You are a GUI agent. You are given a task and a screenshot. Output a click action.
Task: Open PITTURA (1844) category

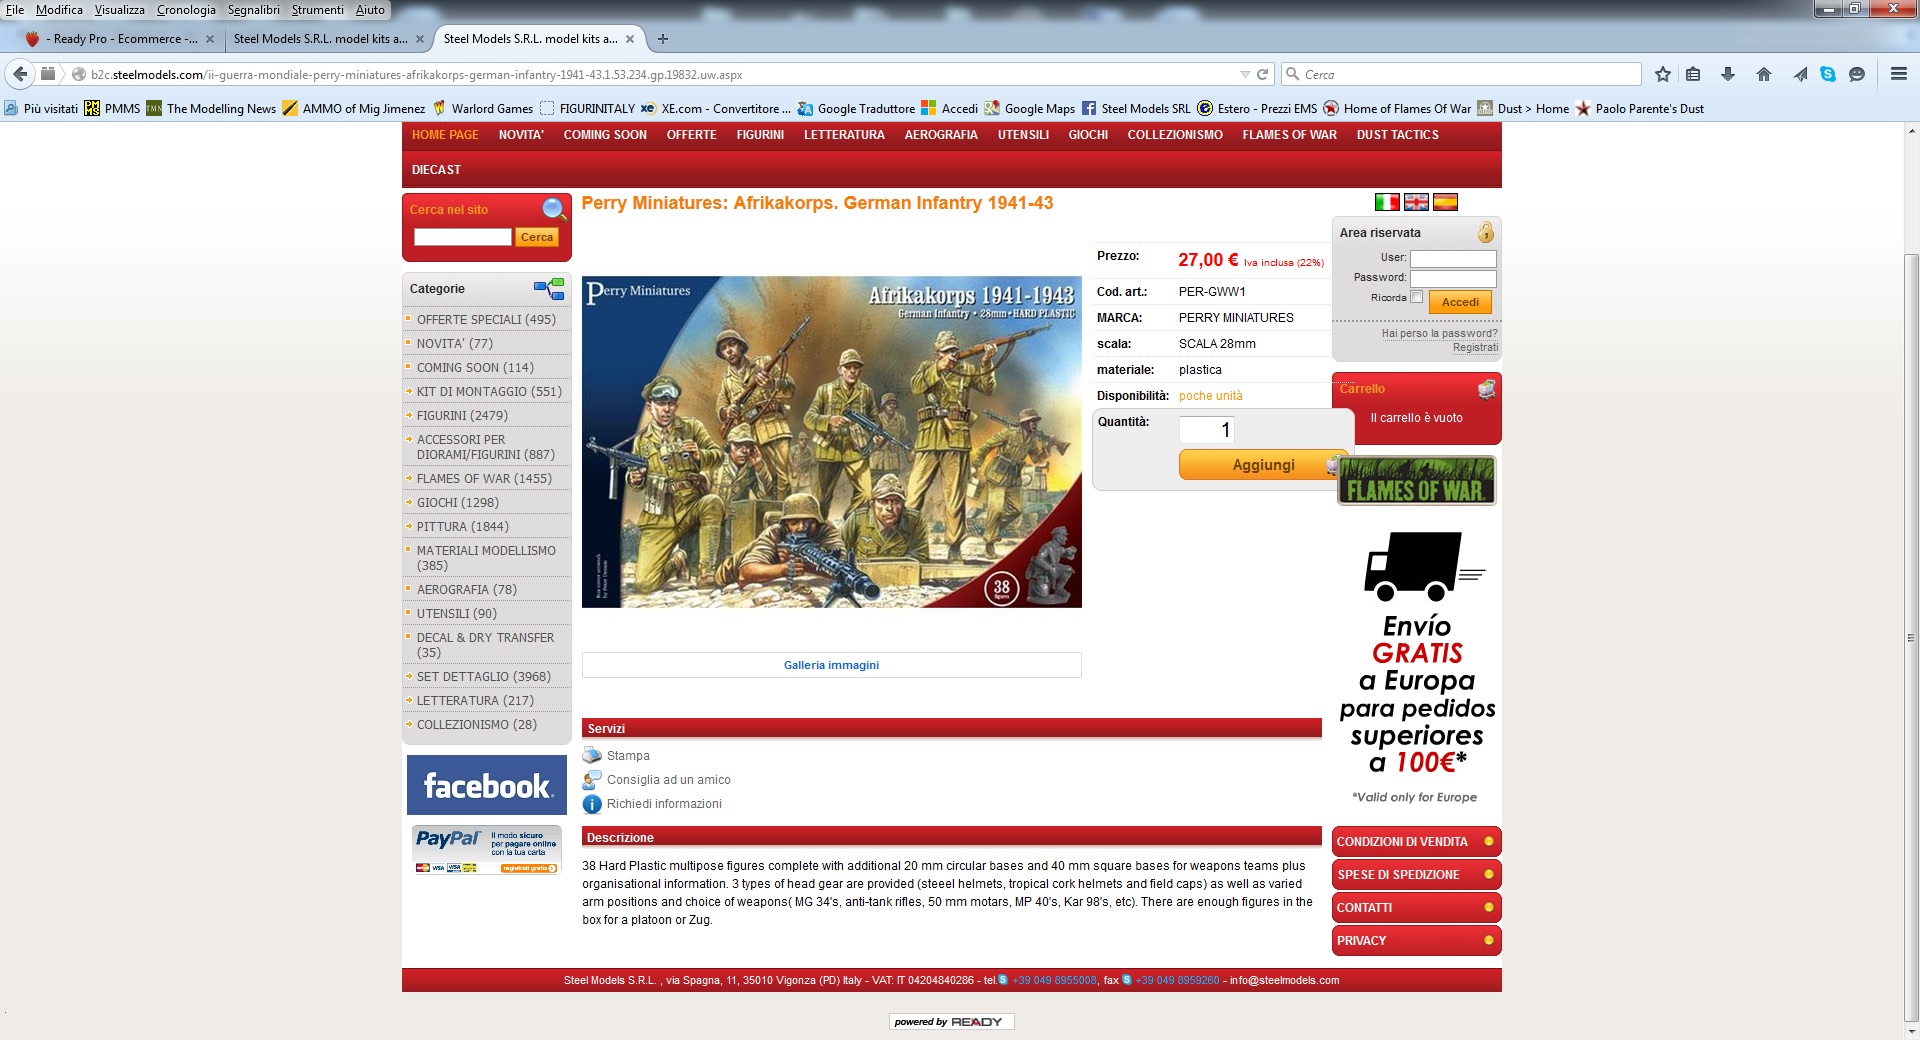coord(462,527)
